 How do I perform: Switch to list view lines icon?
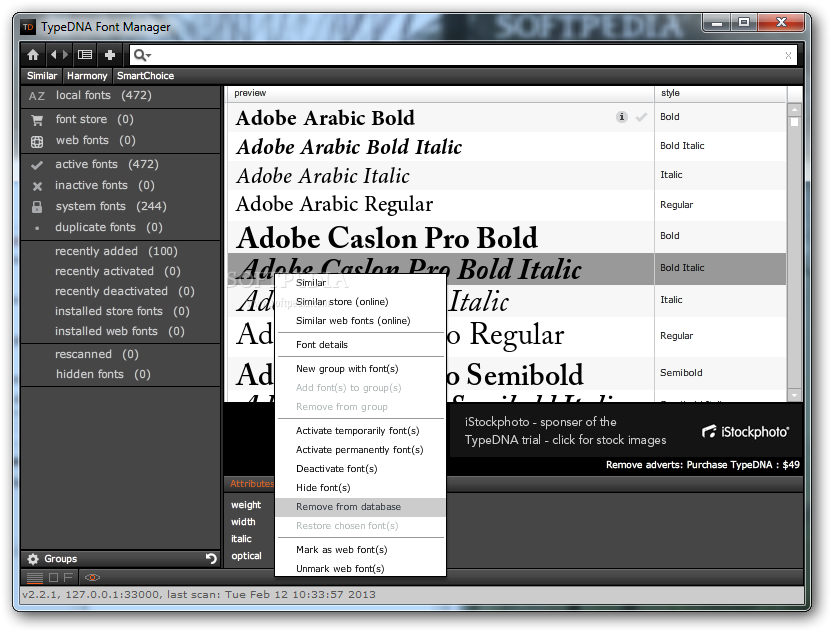35,577
